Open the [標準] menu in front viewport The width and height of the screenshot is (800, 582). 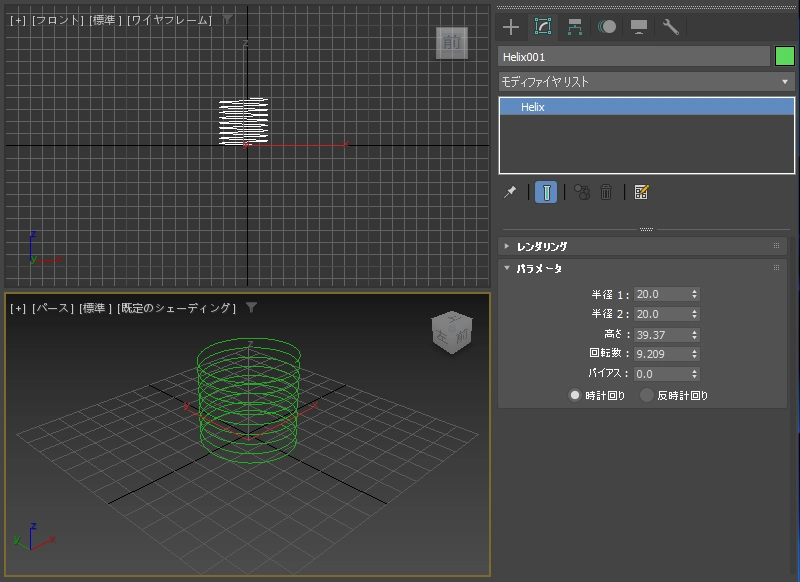tap(106, 20)
